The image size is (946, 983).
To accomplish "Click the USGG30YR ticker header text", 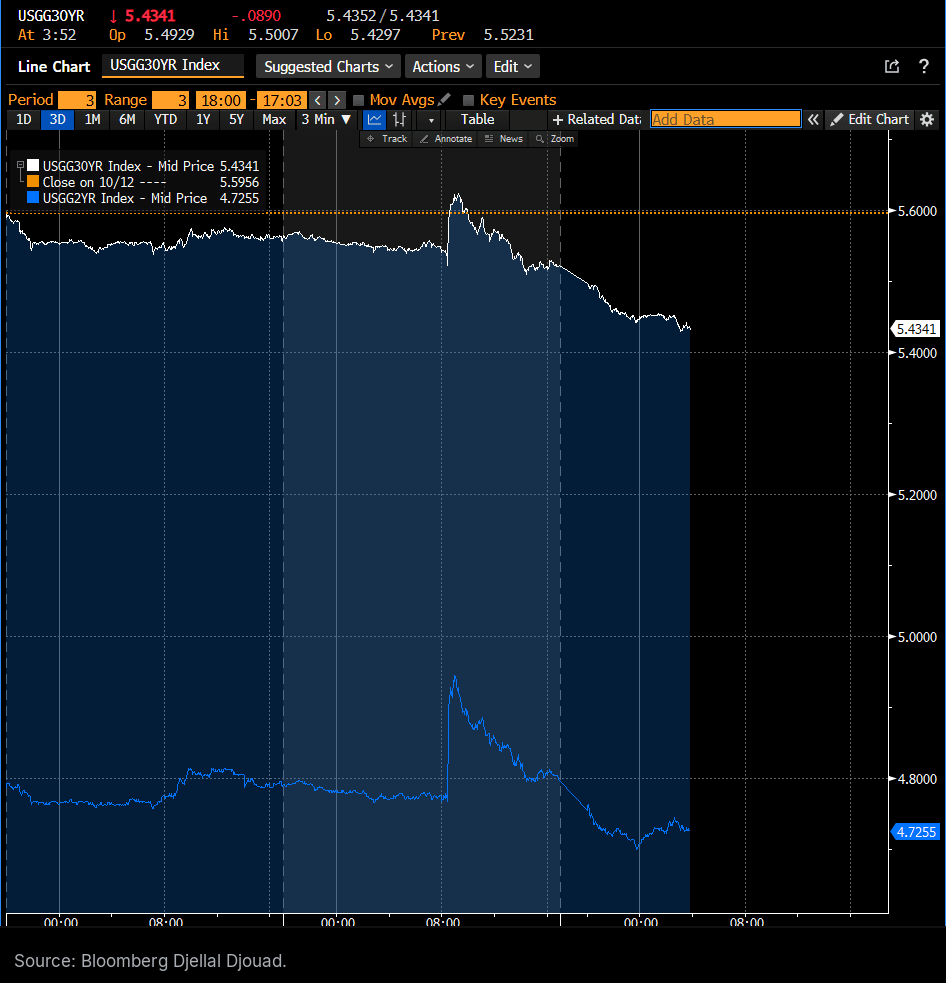I will [x=51, y=16].
